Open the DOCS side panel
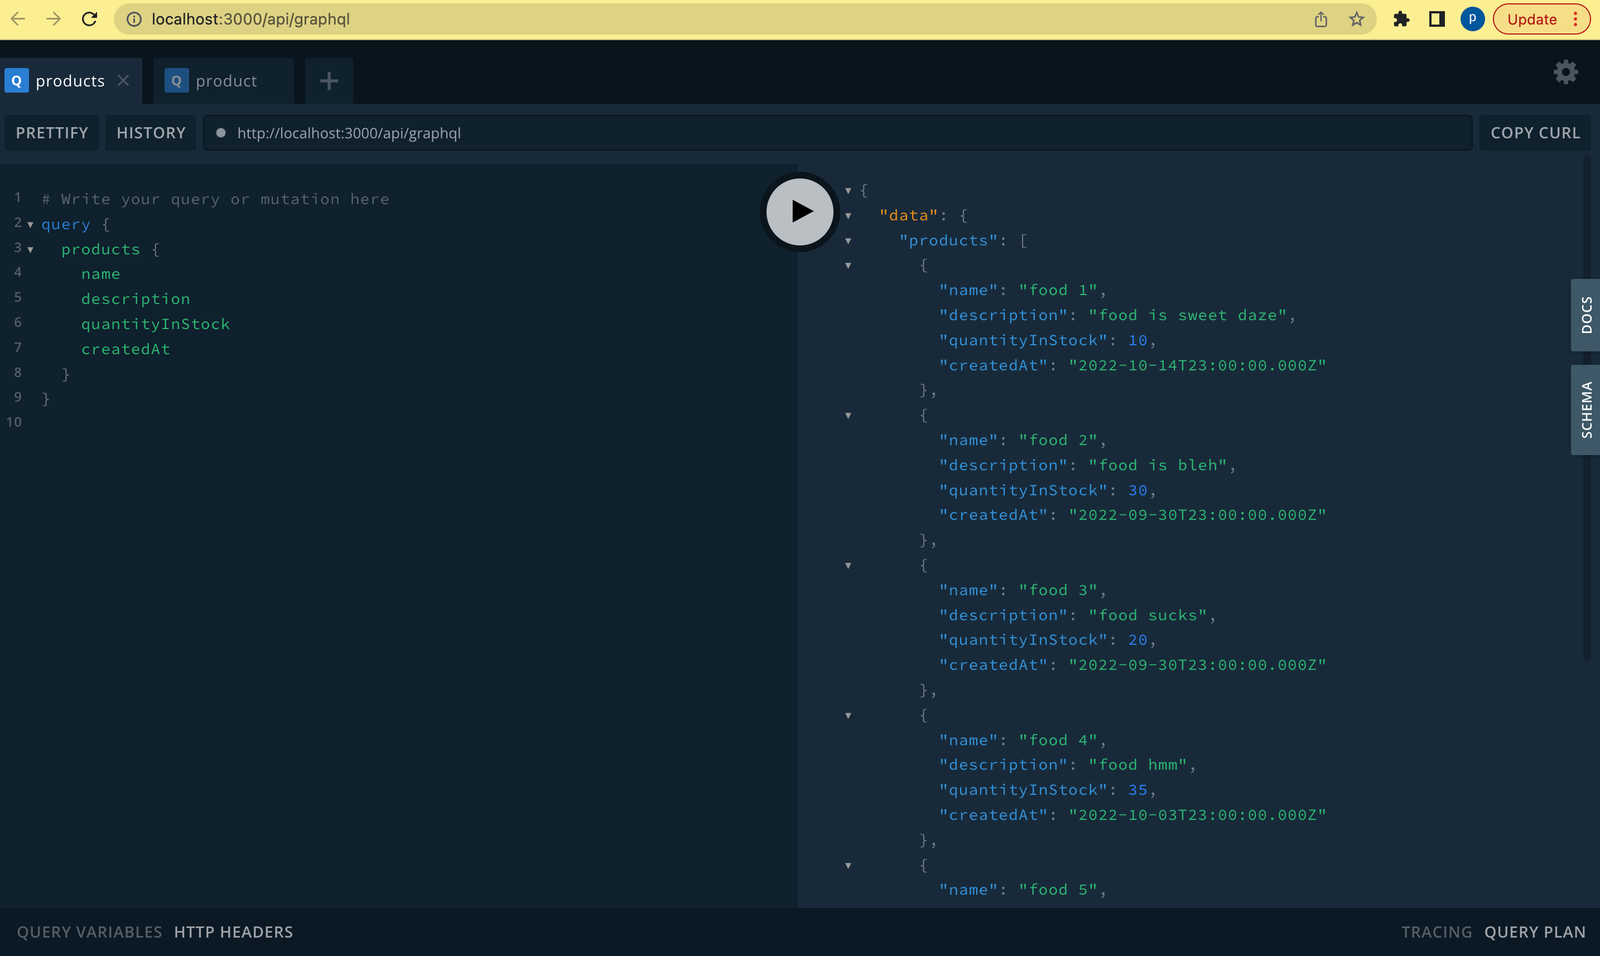 click(1586, 315)
